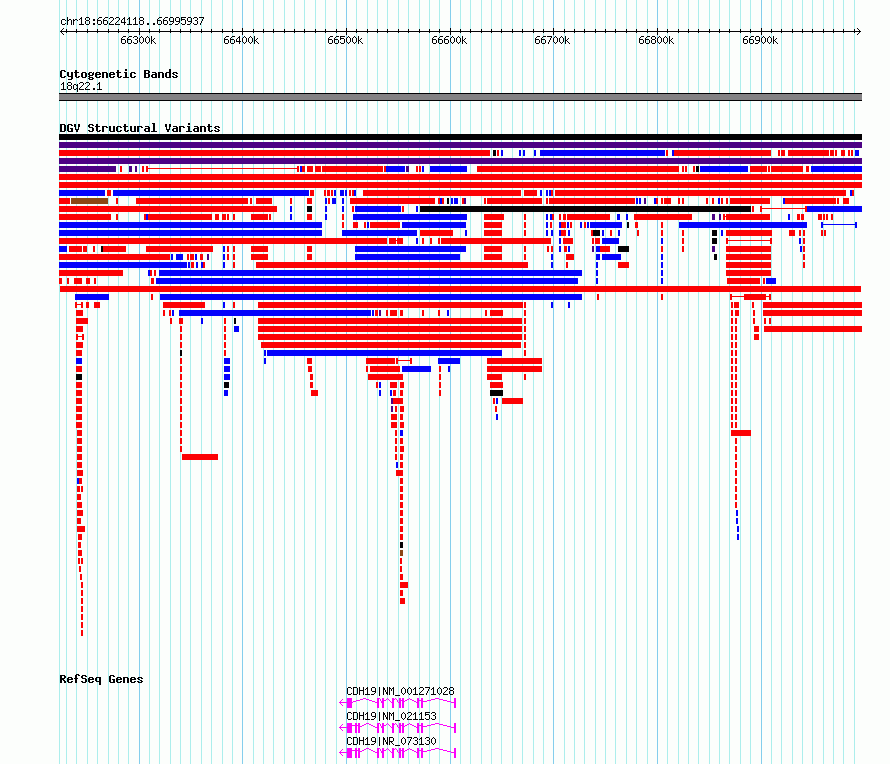The image size is (890, 764).
Task: Click the 66300k ruler tick label
Action: [x=138, y=40]
